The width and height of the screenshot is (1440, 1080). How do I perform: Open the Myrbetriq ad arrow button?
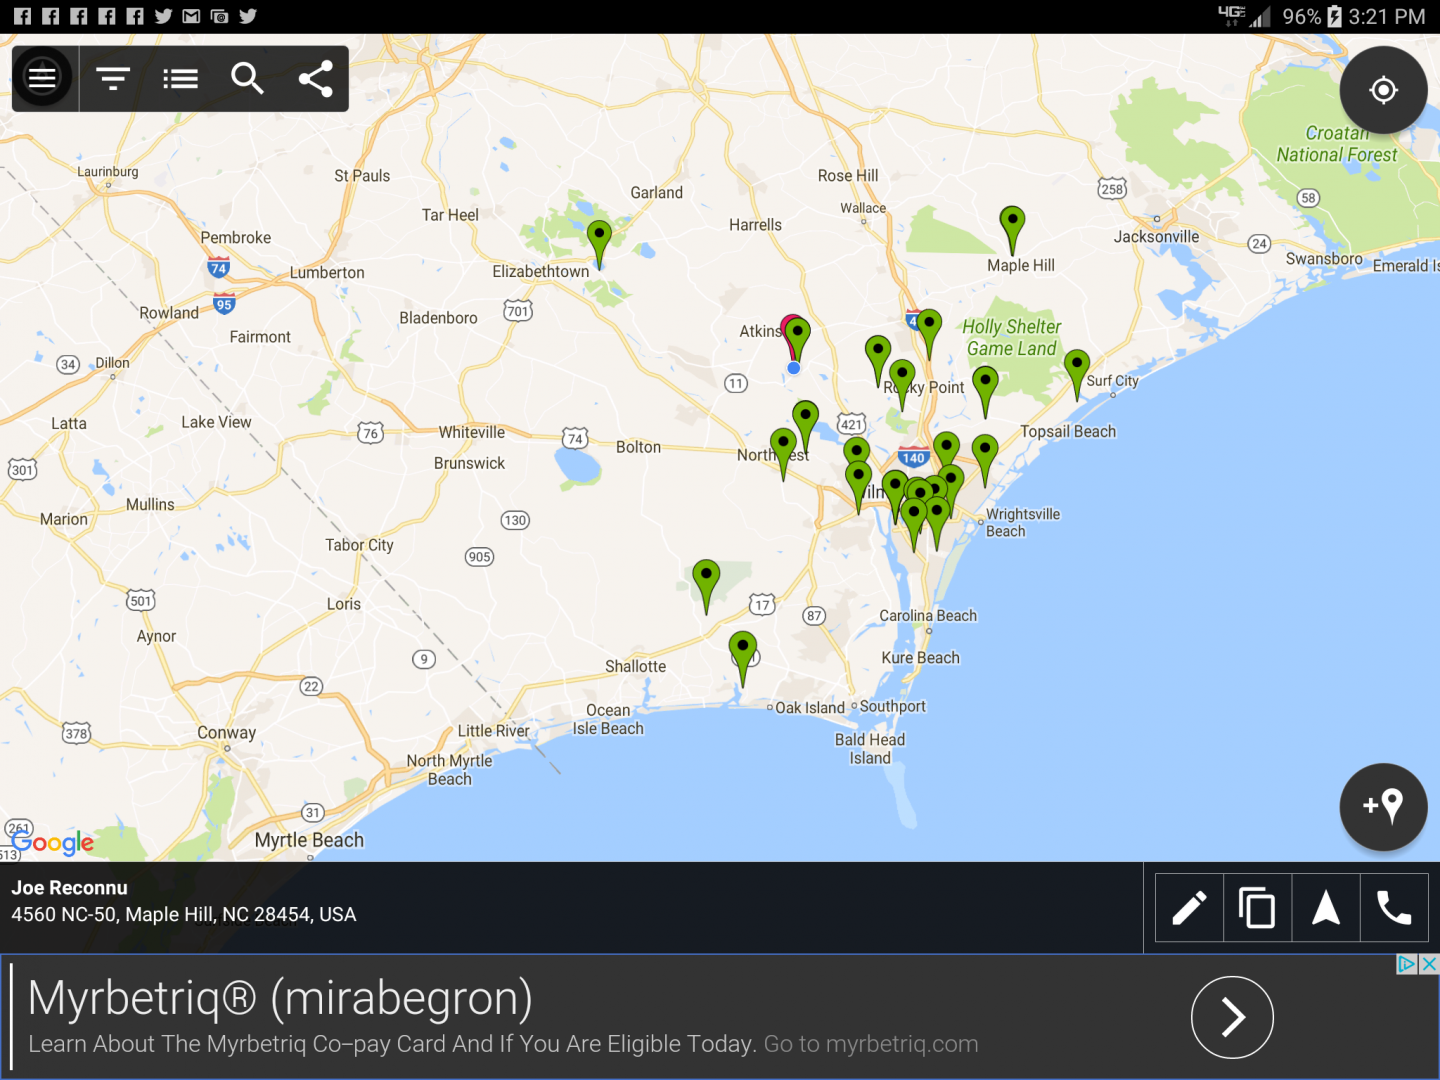click(1232, 1017)
